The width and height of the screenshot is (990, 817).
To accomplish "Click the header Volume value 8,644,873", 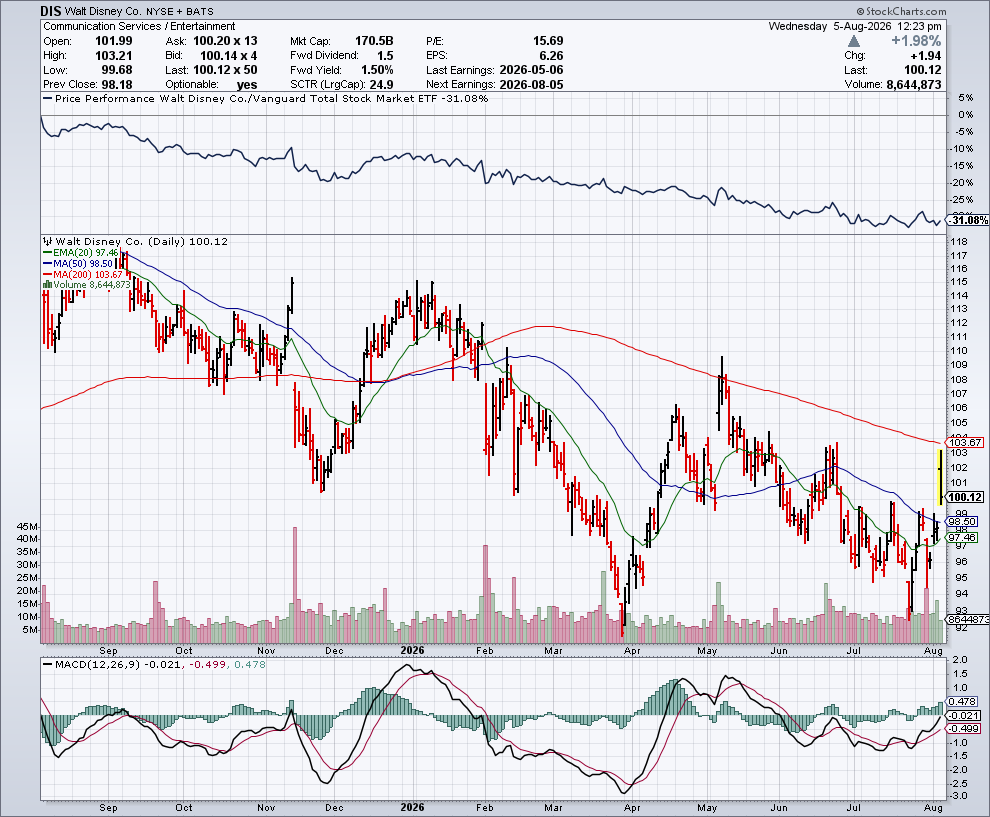I will coord(914,85).
